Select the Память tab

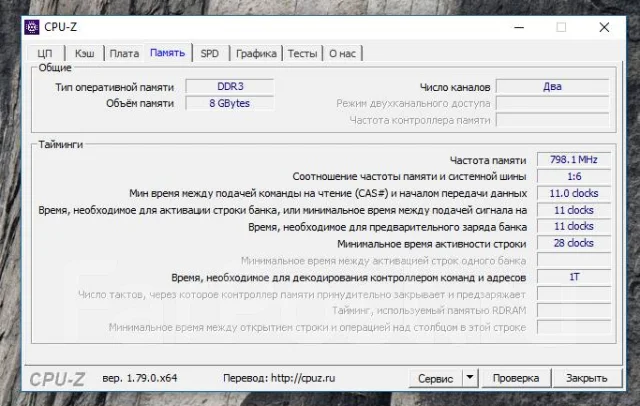167,53
